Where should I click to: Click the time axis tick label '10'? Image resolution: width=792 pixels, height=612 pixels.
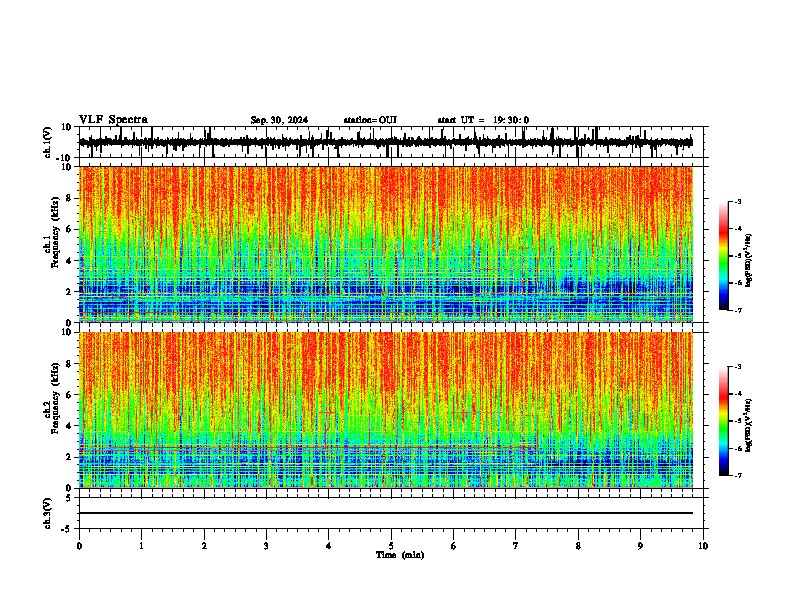(703, 546)
